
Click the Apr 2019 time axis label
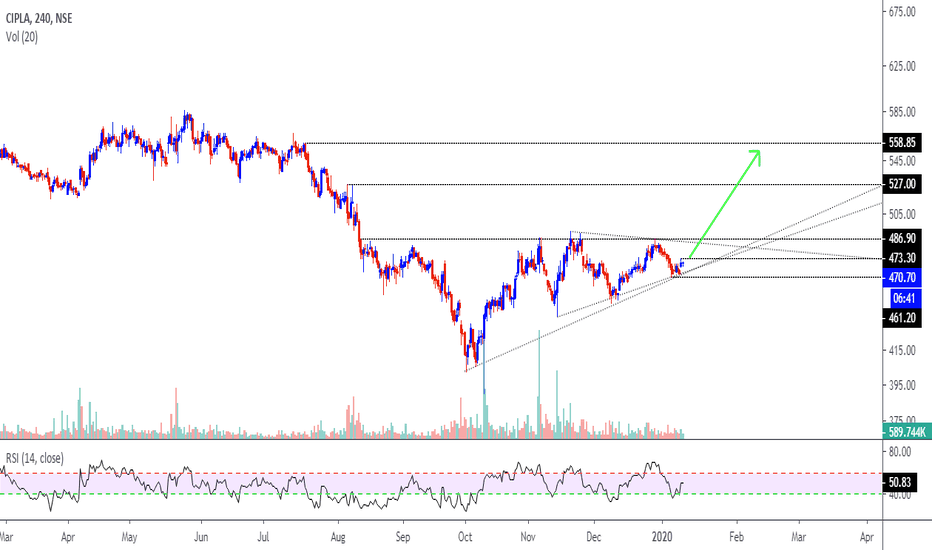(x=68, y=537)
